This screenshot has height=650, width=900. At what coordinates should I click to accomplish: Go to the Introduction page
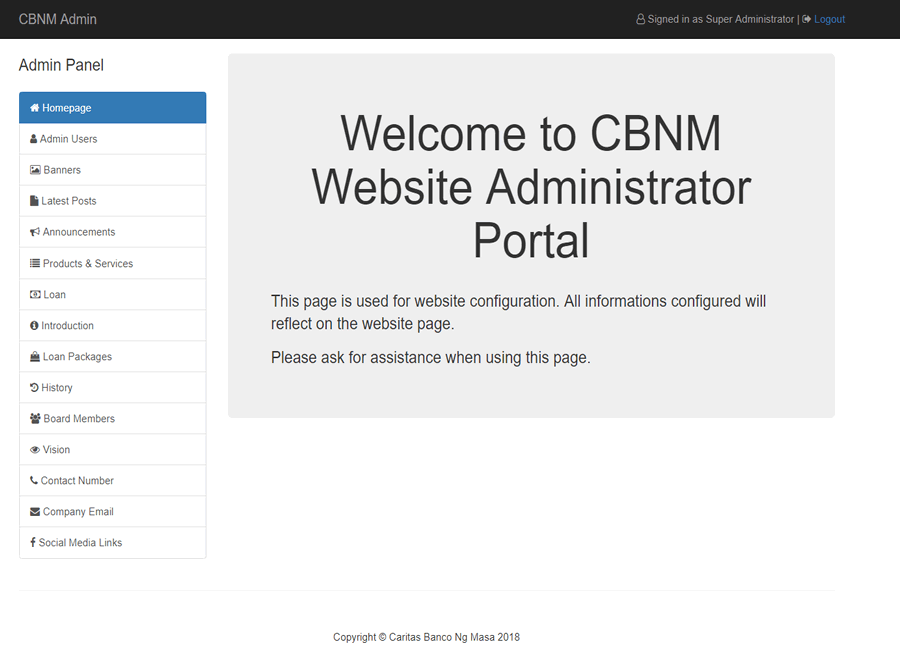point(67,326)
